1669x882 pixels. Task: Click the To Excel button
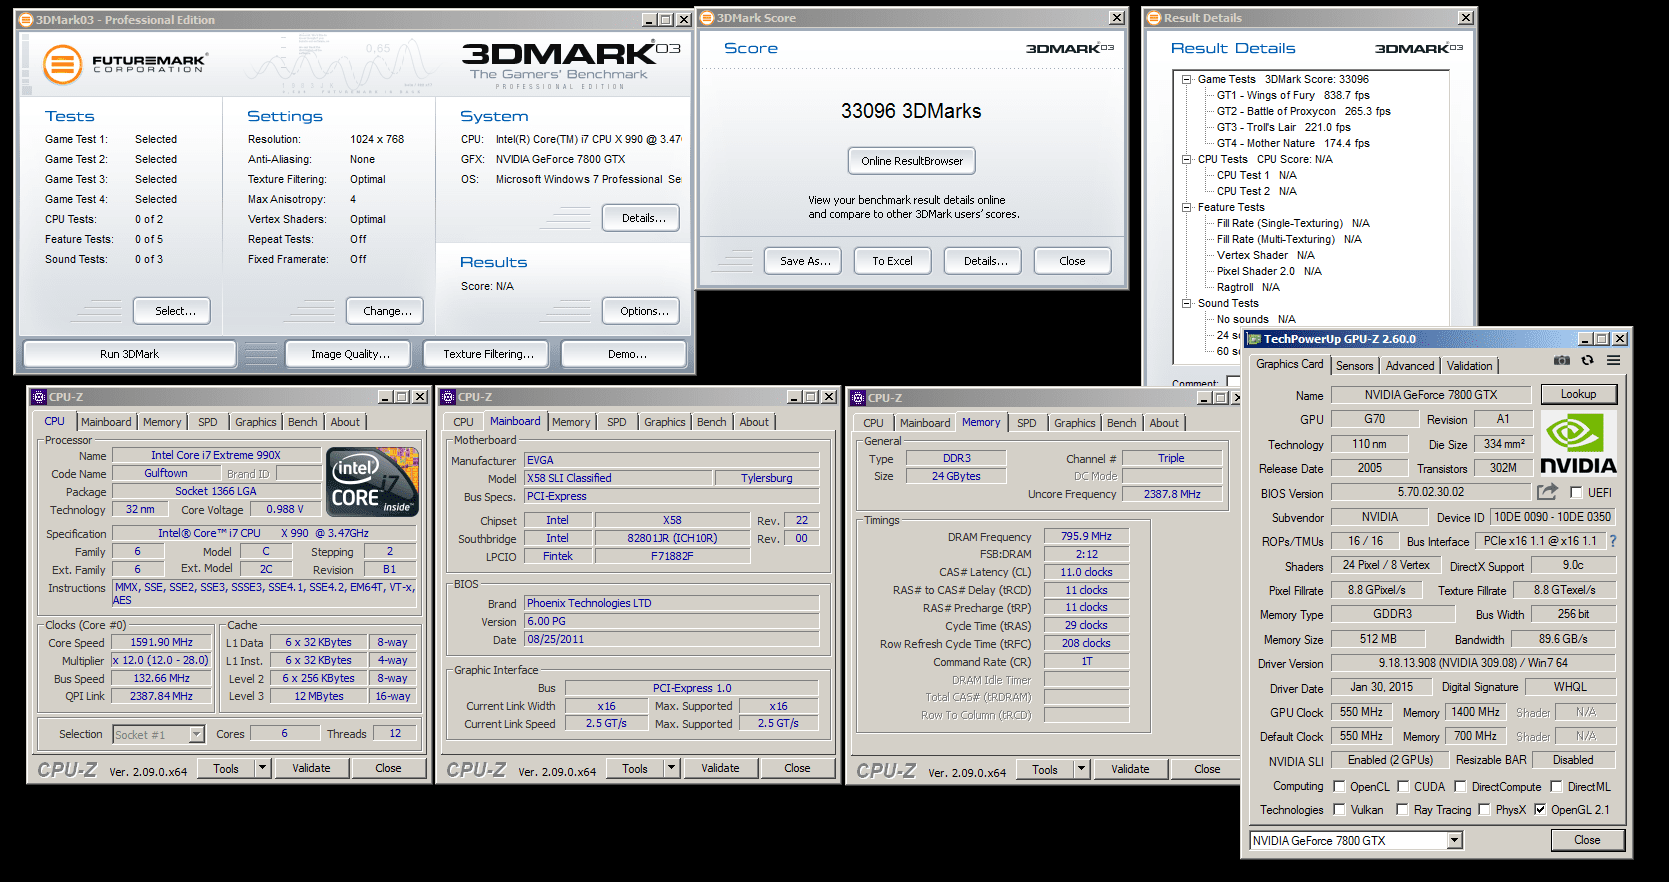(893, 261)
